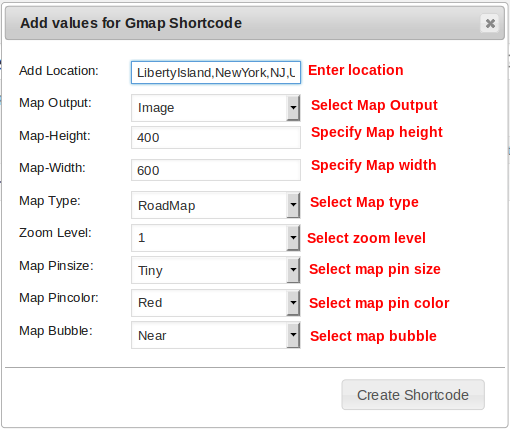Click the Map Pincolor dropdown arrow
Screen dimensions: 510x429
(293, 303)
